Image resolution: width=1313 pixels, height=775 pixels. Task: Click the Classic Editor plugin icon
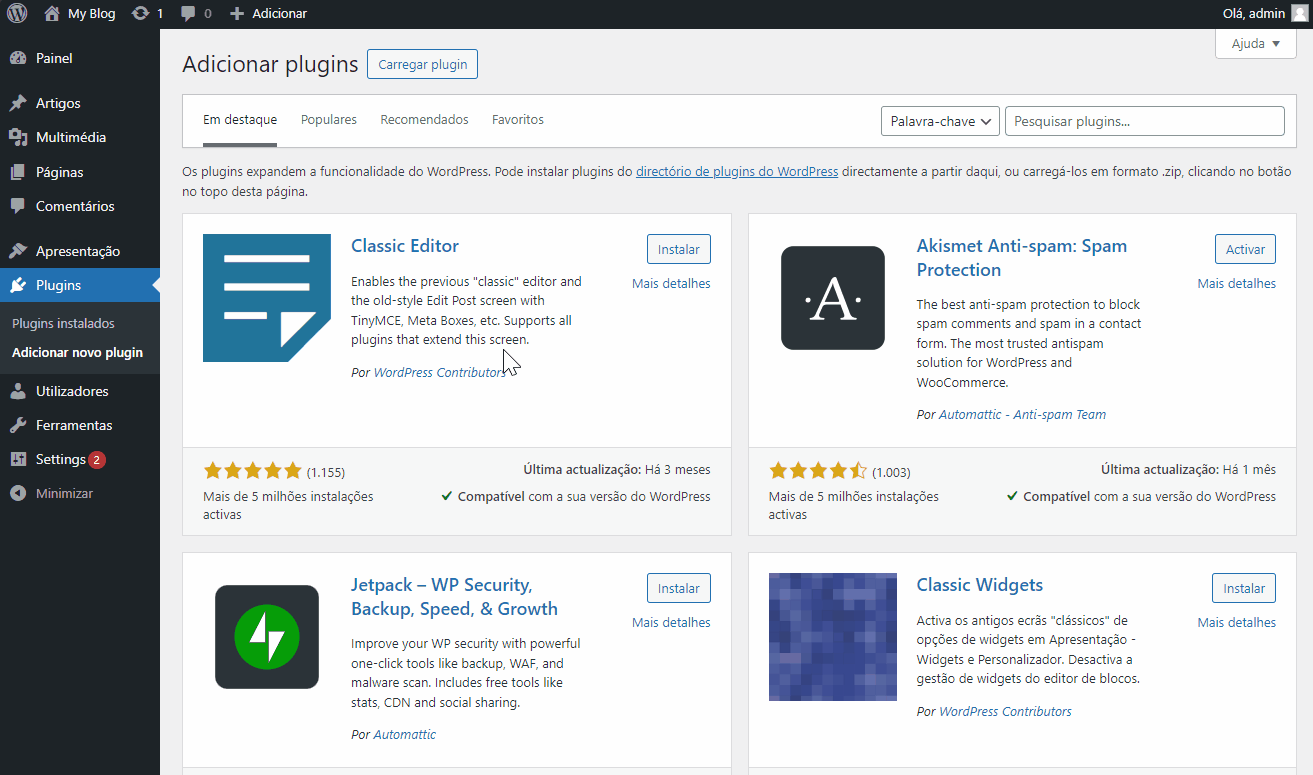tap(267, 298)
